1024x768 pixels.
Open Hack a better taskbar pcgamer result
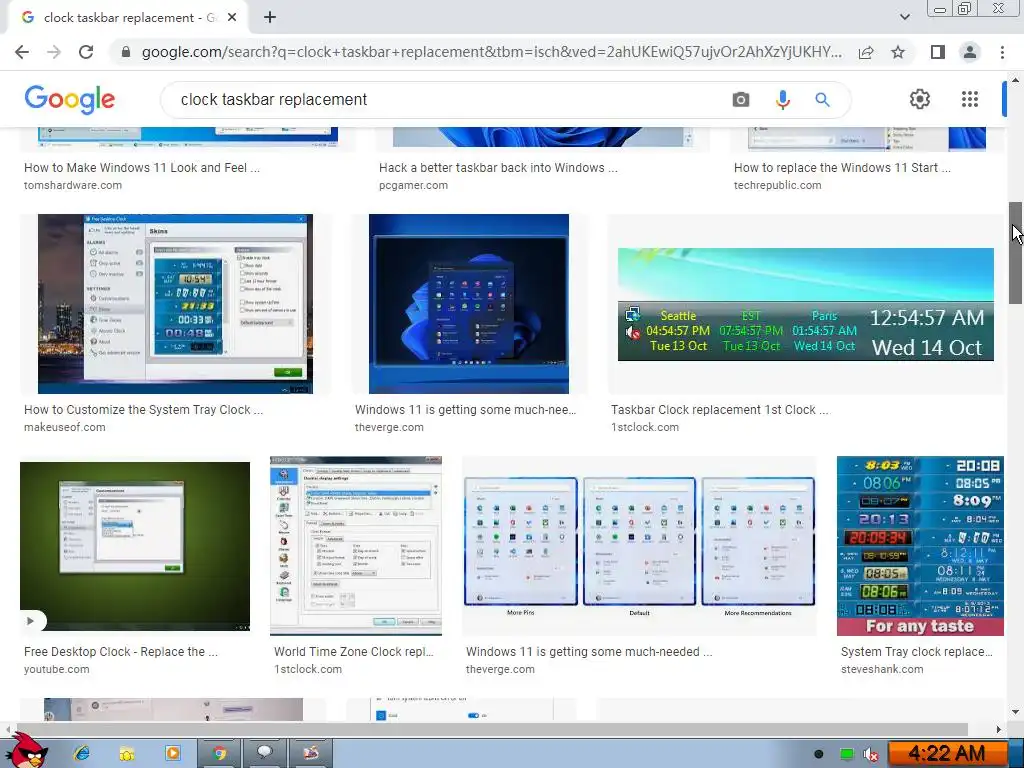tap(498, 168)
